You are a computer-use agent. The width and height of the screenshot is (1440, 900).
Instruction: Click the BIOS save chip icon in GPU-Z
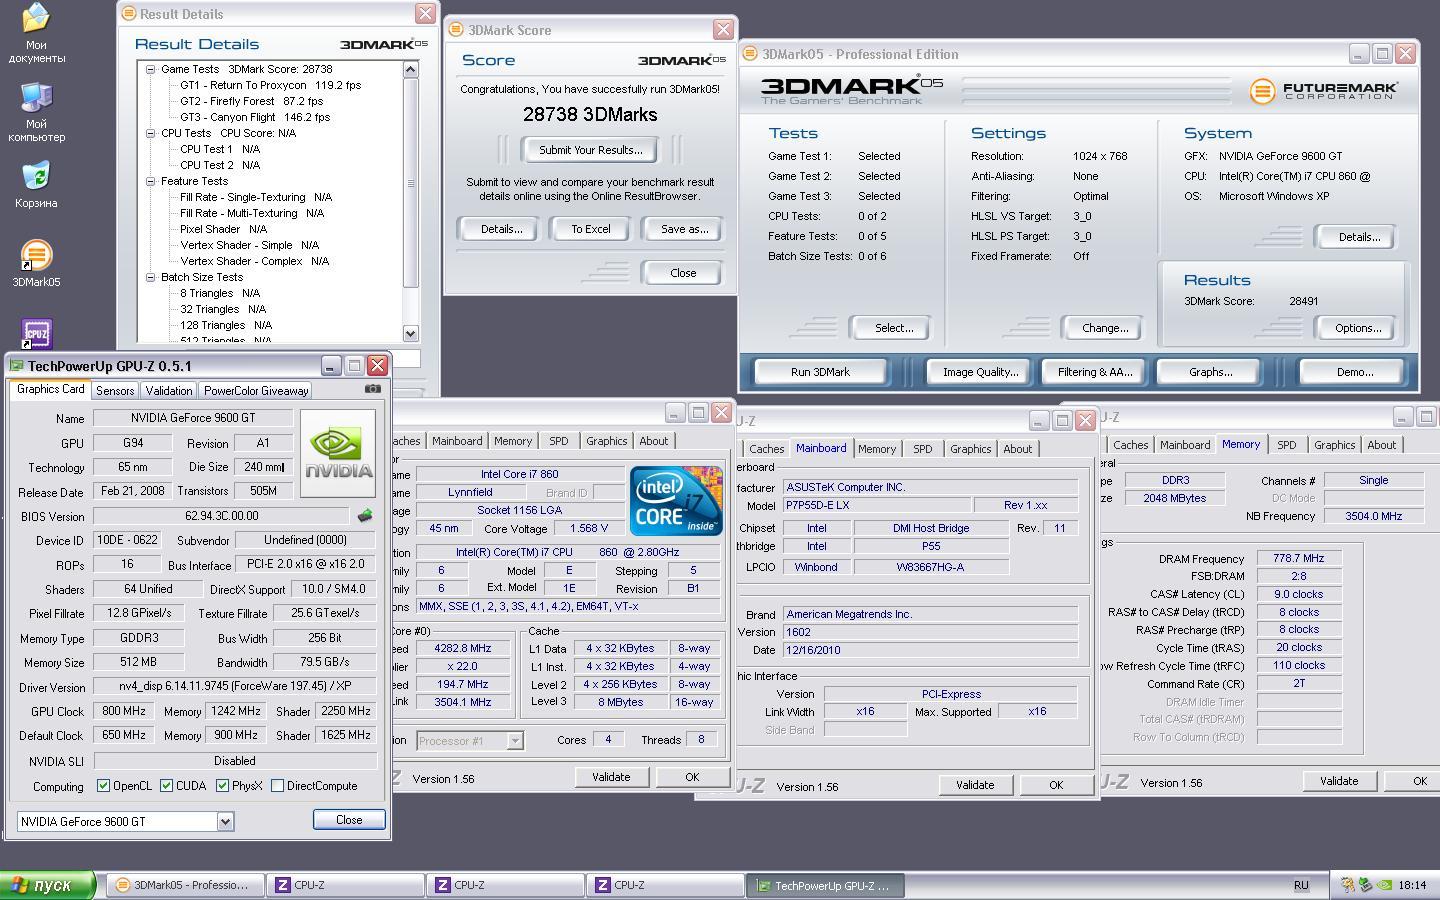[365, 516]
